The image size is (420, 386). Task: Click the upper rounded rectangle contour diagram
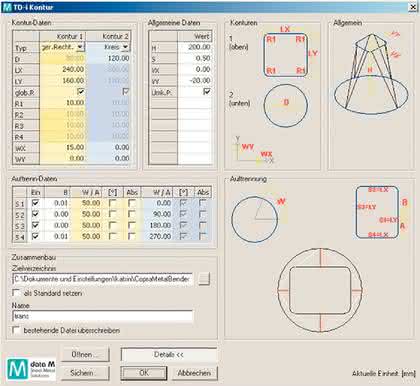(285, 55)
